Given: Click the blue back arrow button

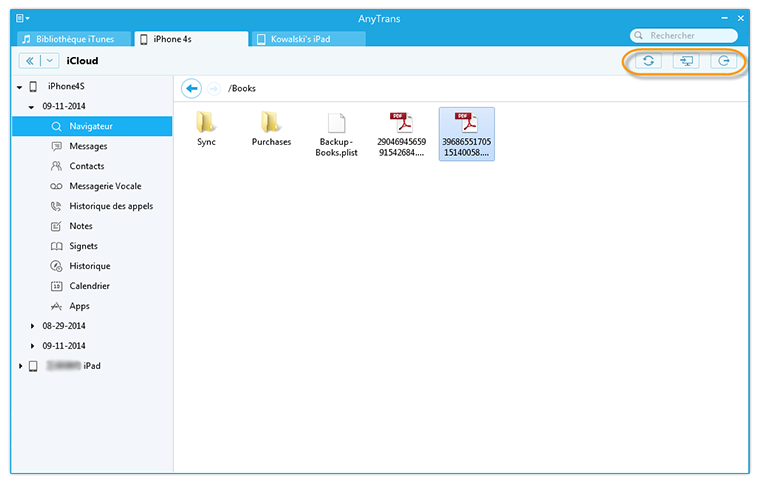Looking at the screenshot, I should click(x=191, y=88).
